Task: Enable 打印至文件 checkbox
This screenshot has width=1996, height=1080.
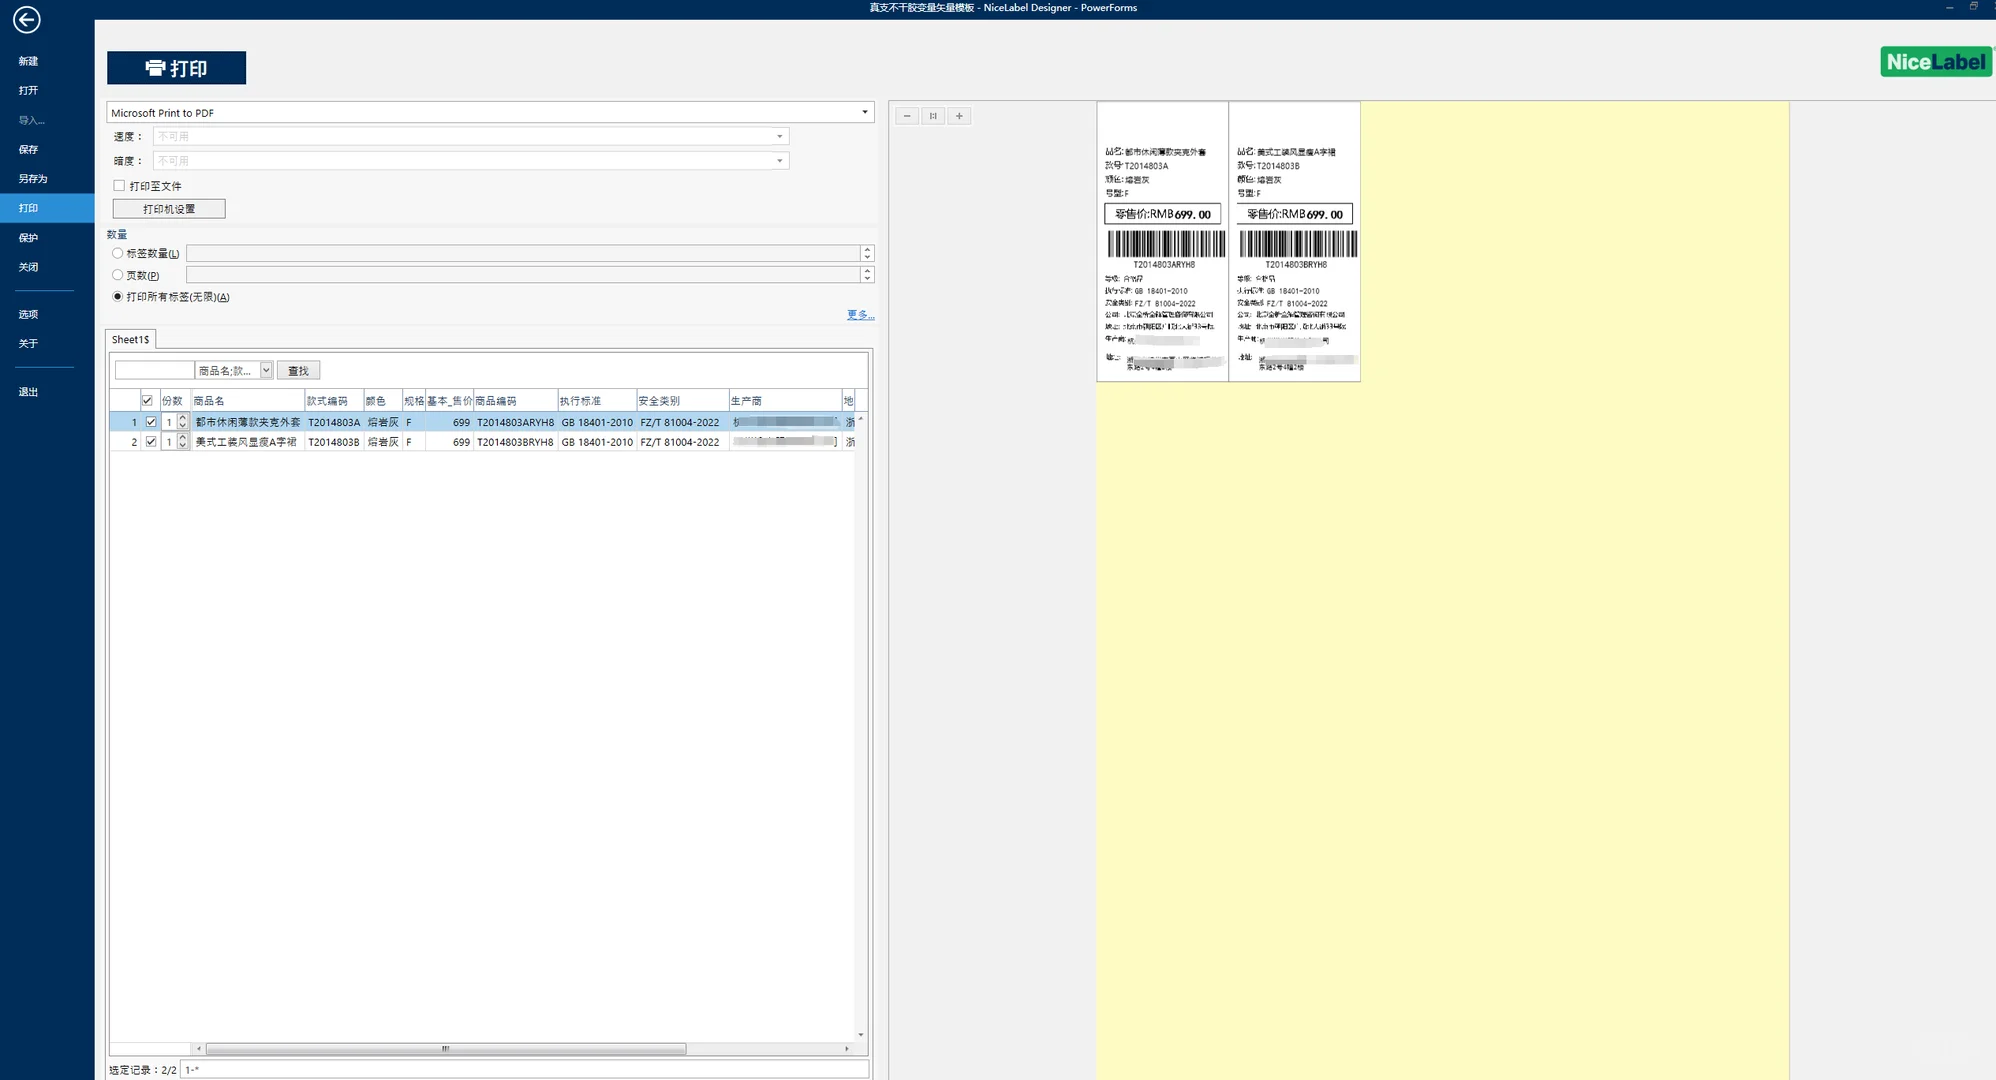Action: pos(120,186)
